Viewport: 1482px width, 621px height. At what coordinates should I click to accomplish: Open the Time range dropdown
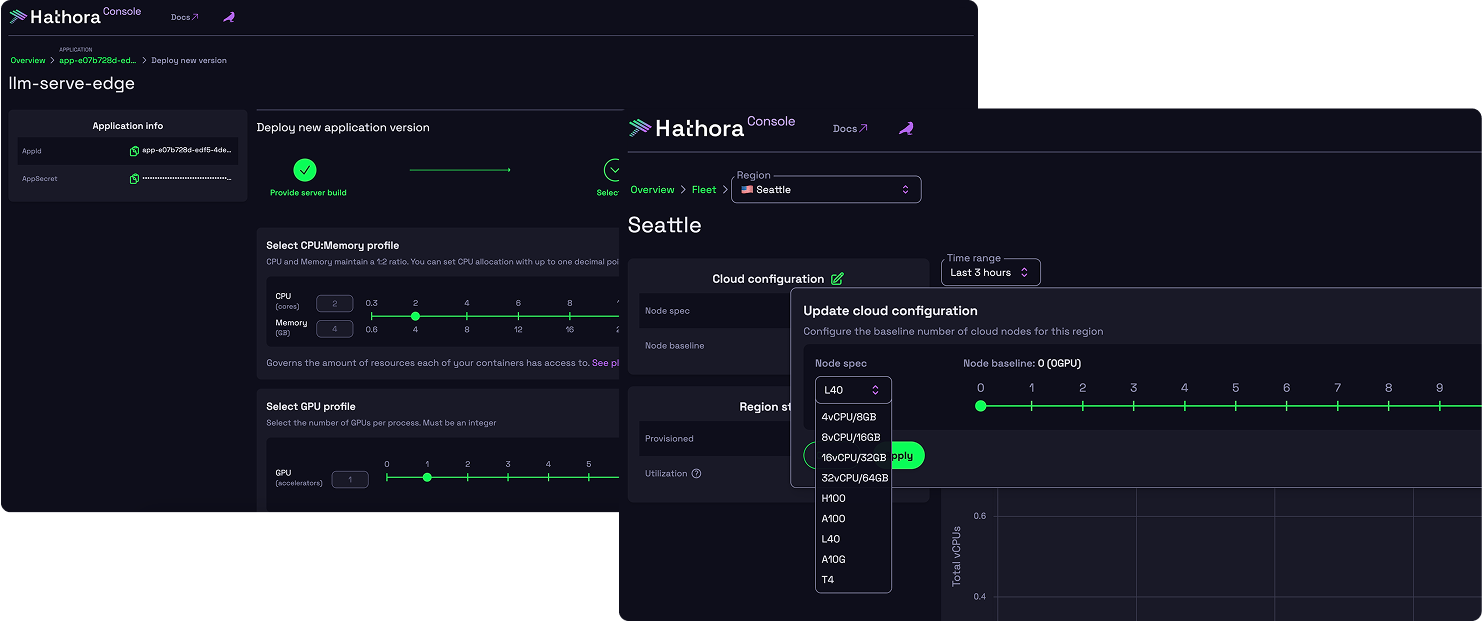coord(991,272)
